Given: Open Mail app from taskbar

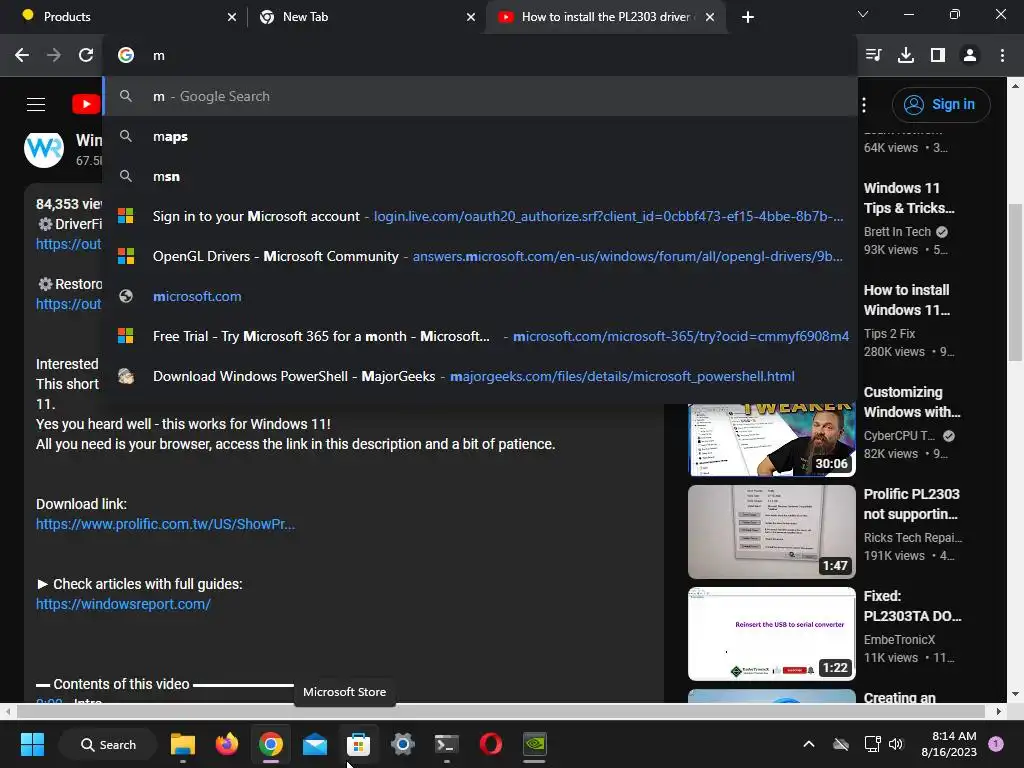Looking at the screenshot, I should click(x=315, y=744).
